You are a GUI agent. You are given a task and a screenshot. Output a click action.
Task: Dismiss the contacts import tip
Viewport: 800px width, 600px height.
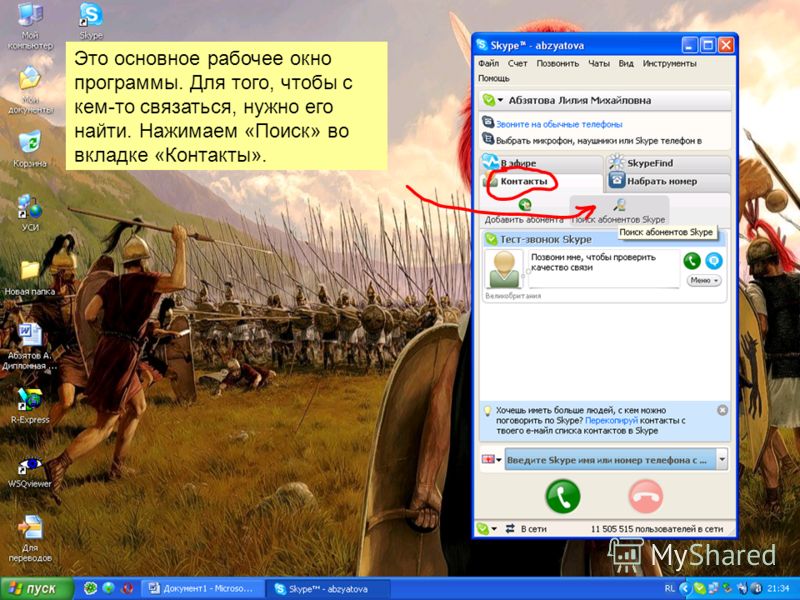coord(722,410)
